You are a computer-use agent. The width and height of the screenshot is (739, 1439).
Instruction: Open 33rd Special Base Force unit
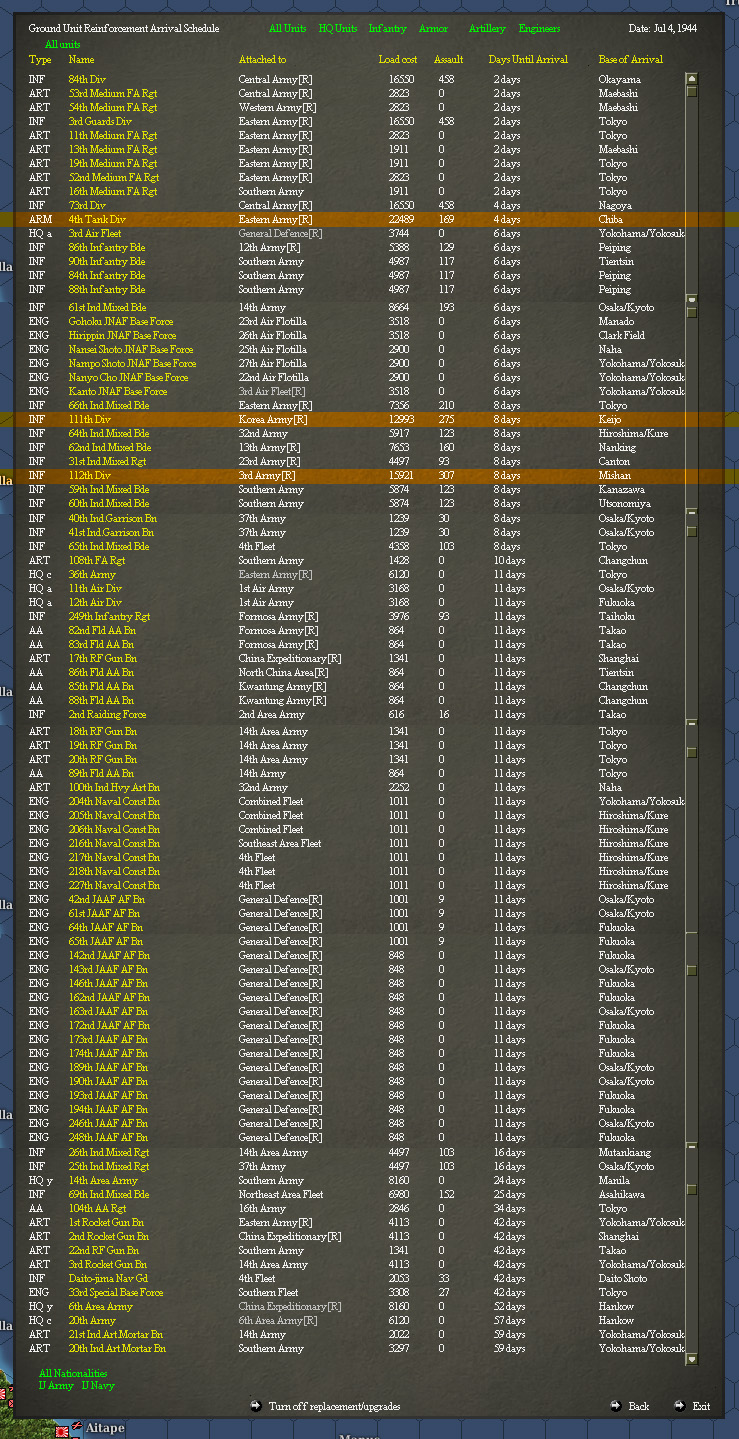pos(116,1292)
